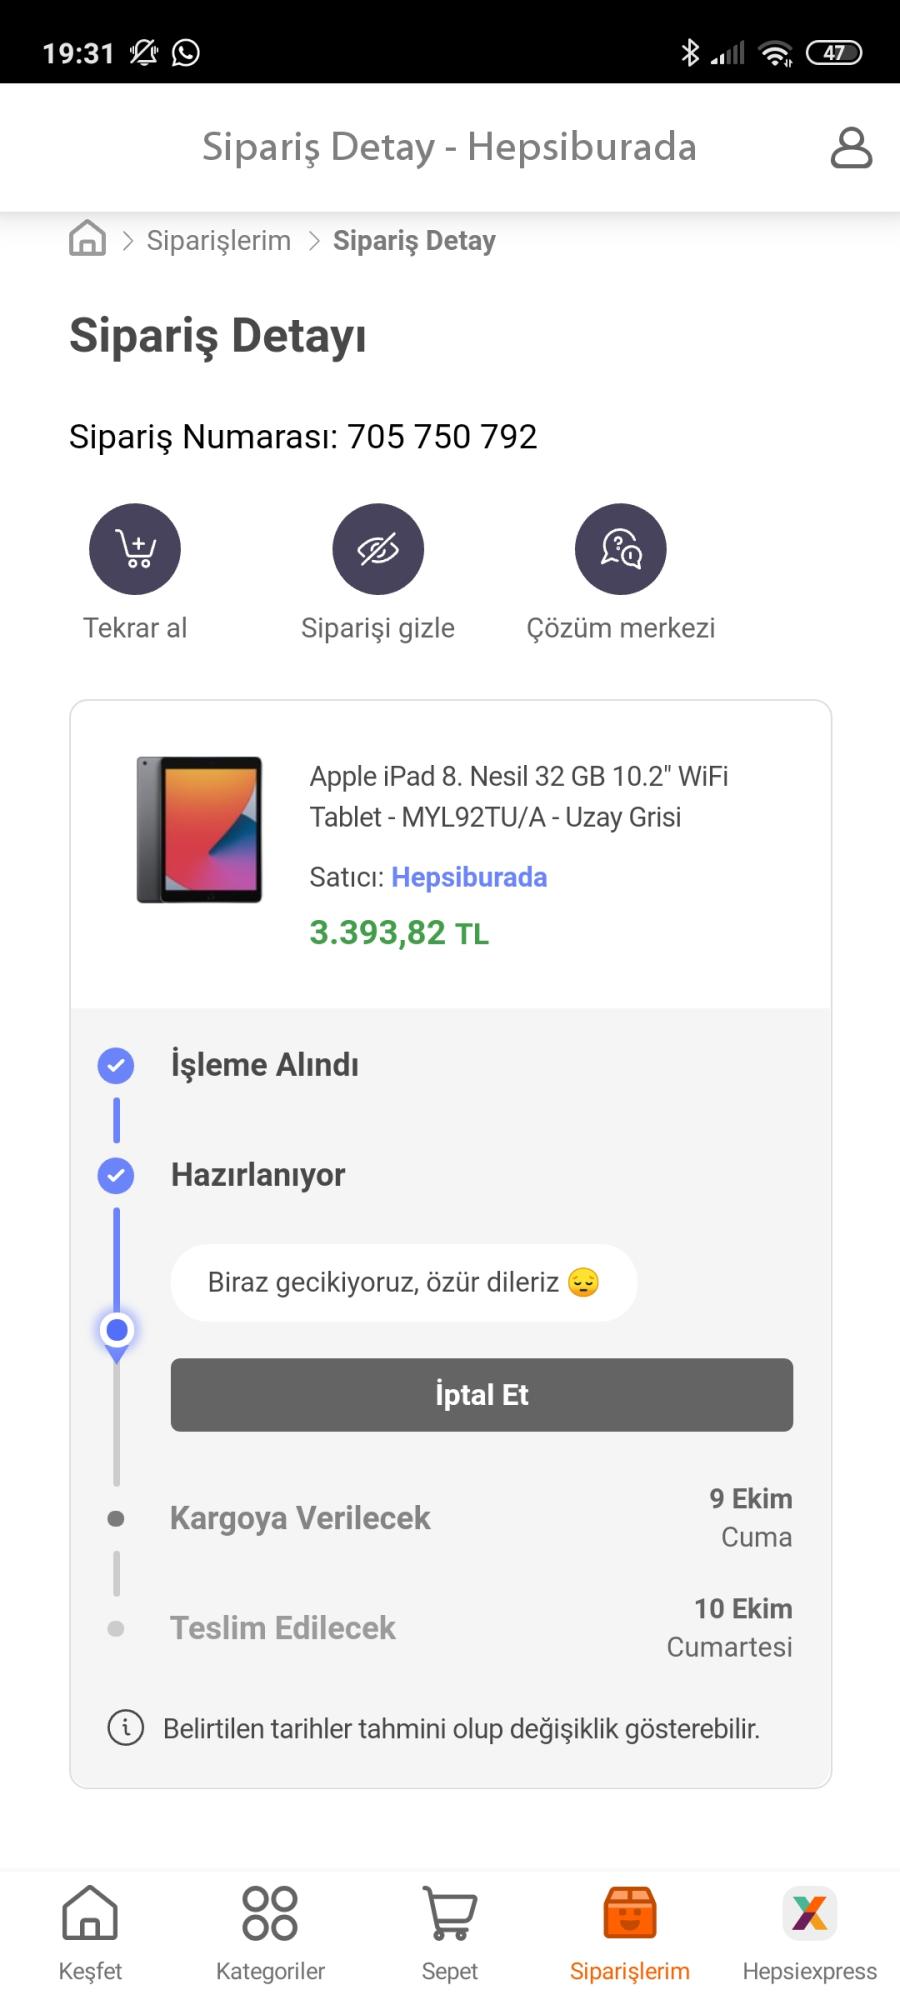Image resolution: width=900 pixels, height=2000 pixels.
Task: Tap the home breadcrumb icon
Action: tap(87, 239)
